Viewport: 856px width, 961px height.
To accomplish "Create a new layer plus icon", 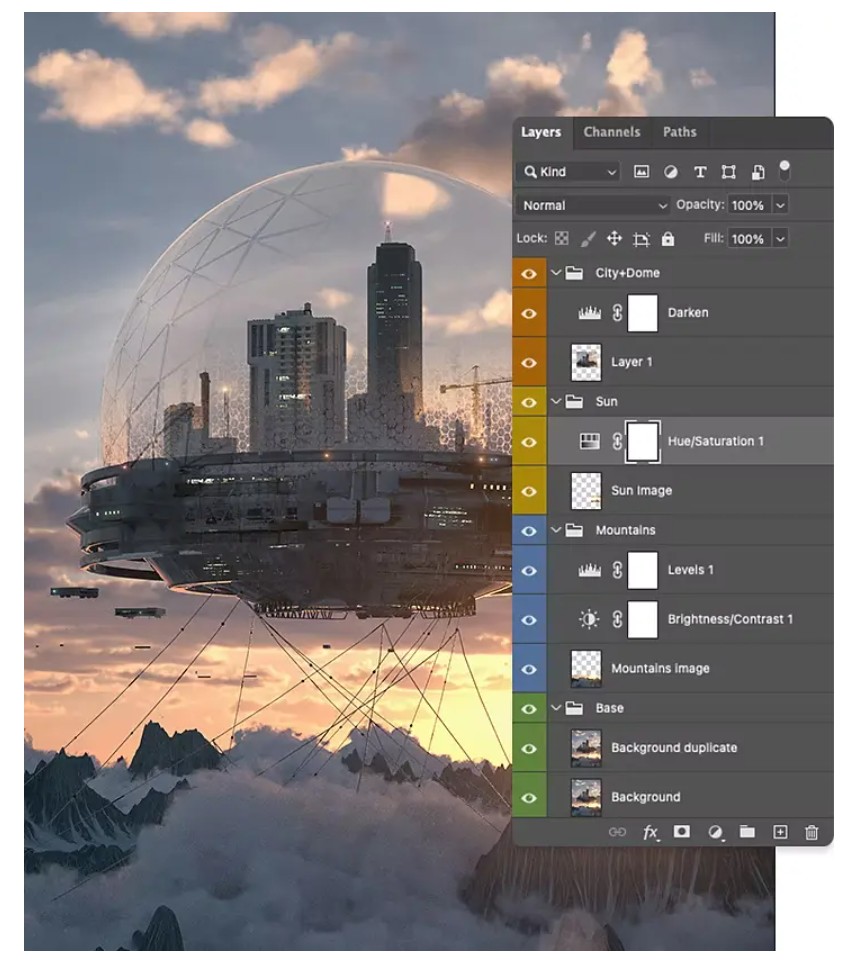I will tap(780, 832).
